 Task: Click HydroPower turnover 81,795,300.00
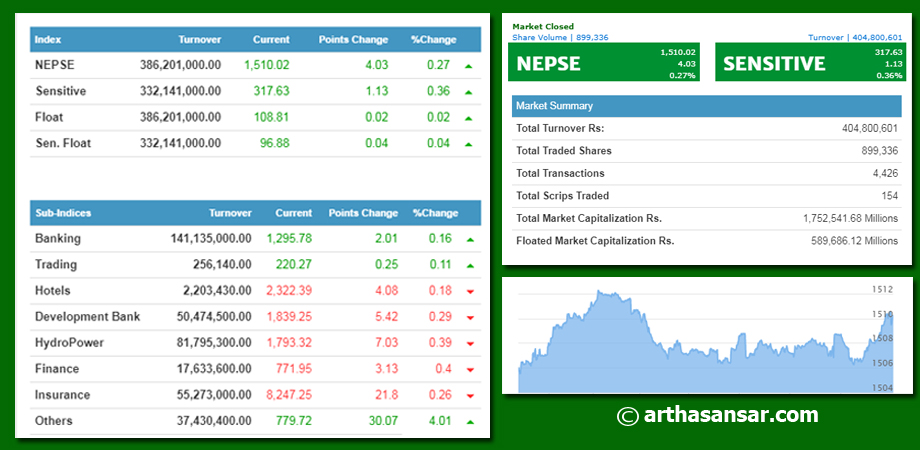click(x=214, y=343)
